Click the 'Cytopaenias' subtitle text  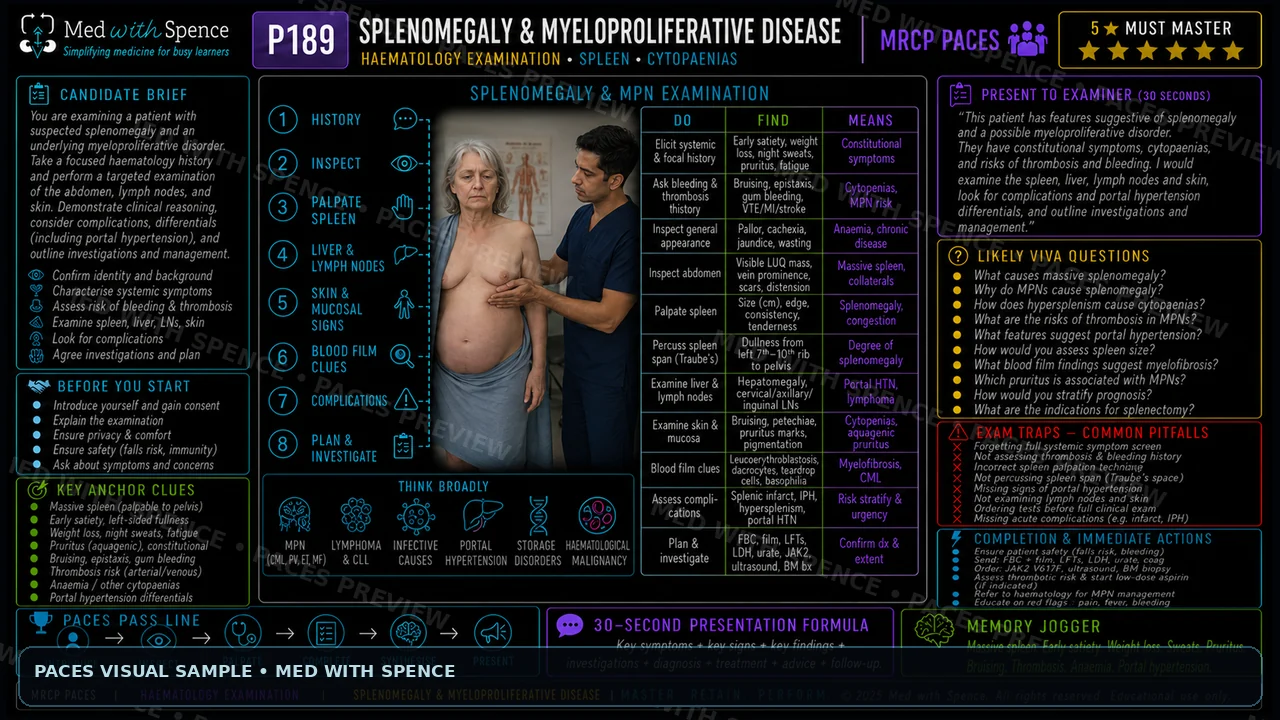[692, 59]
